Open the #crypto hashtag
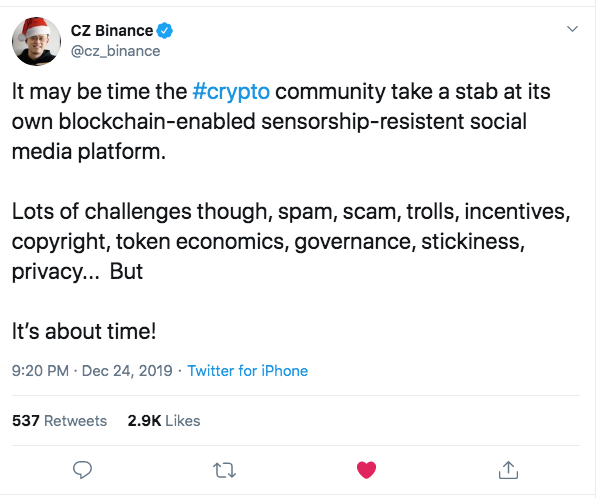Screen dimensions: 605x498 pos(231,92)
